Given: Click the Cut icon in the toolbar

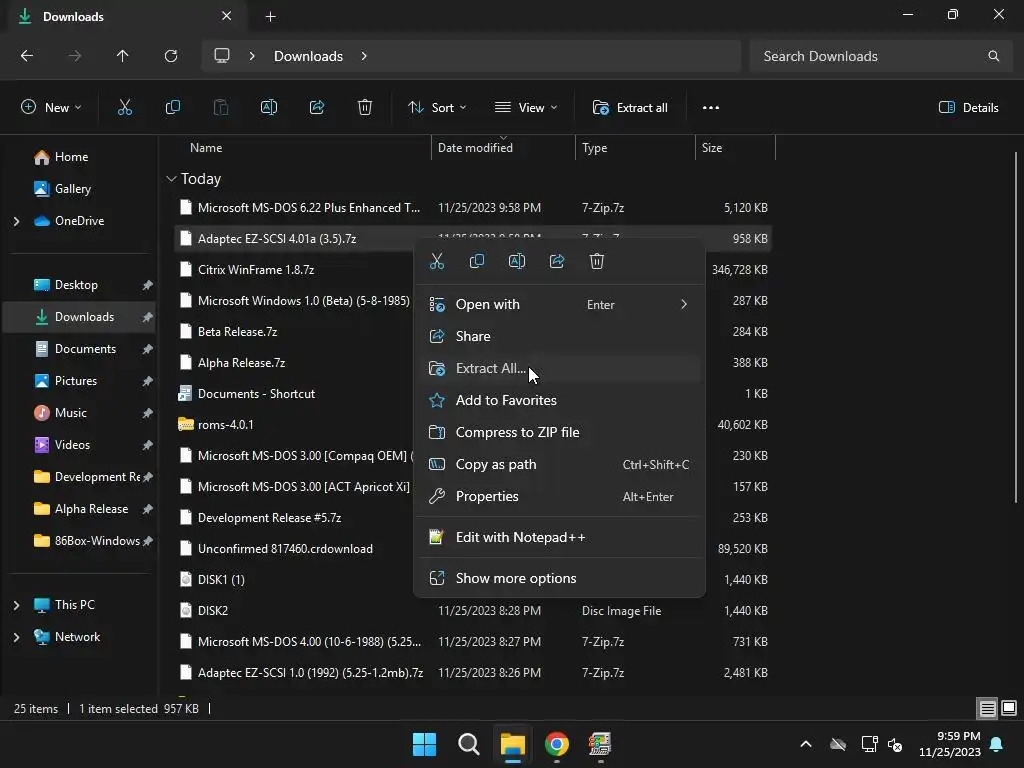Looking at the screenshot, I should tap(124, 108).
